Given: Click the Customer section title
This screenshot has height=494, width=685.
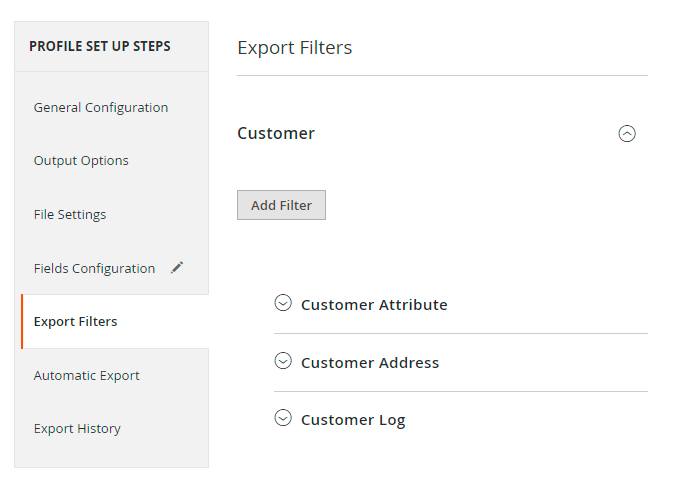Looking at the screenshot, I should pyautogui.click(x=276, y=133).
